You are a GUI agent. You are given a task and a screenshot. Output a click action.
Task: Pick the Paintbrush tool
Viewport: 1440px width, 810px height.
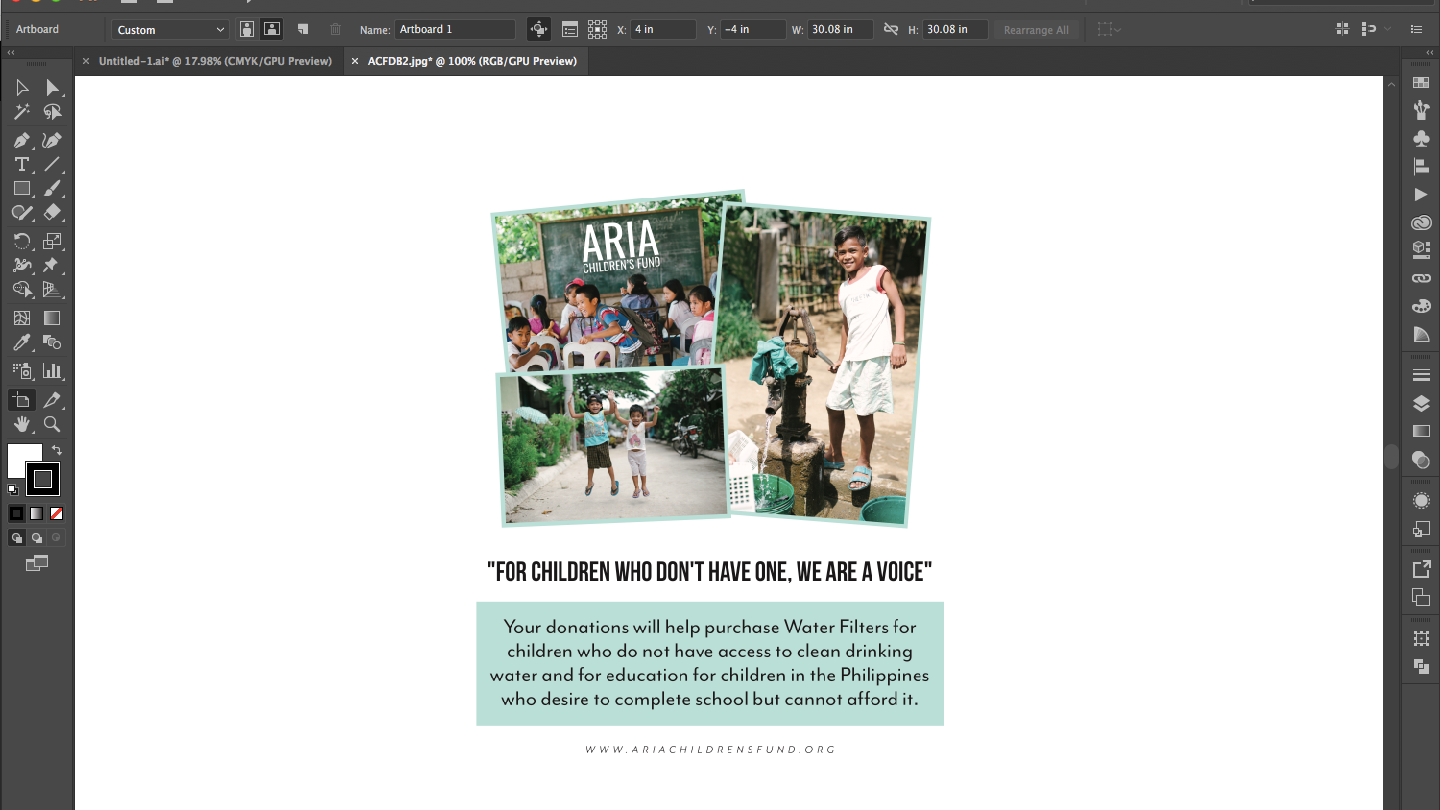click(x=52, y=188)
